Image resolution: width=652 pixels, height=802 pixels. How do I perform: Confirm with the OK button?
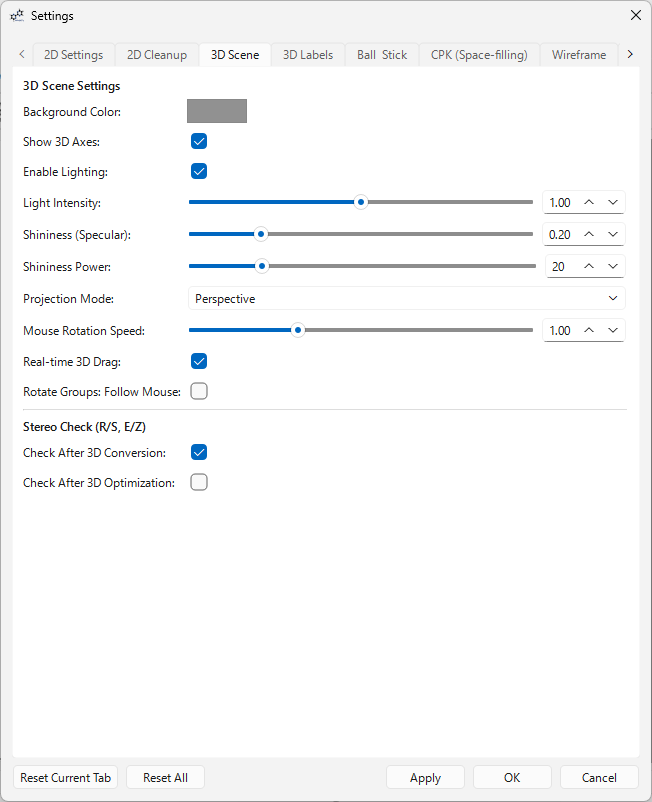pos(512,777)
